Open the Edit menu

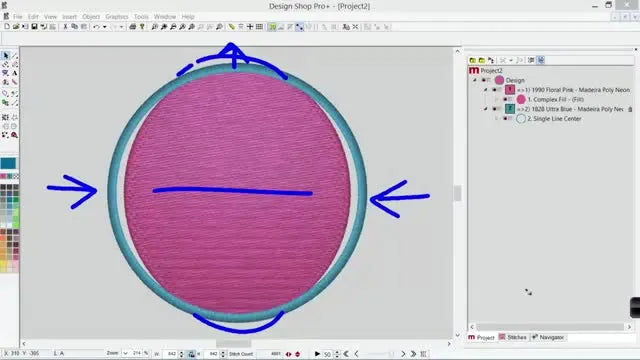33,17
